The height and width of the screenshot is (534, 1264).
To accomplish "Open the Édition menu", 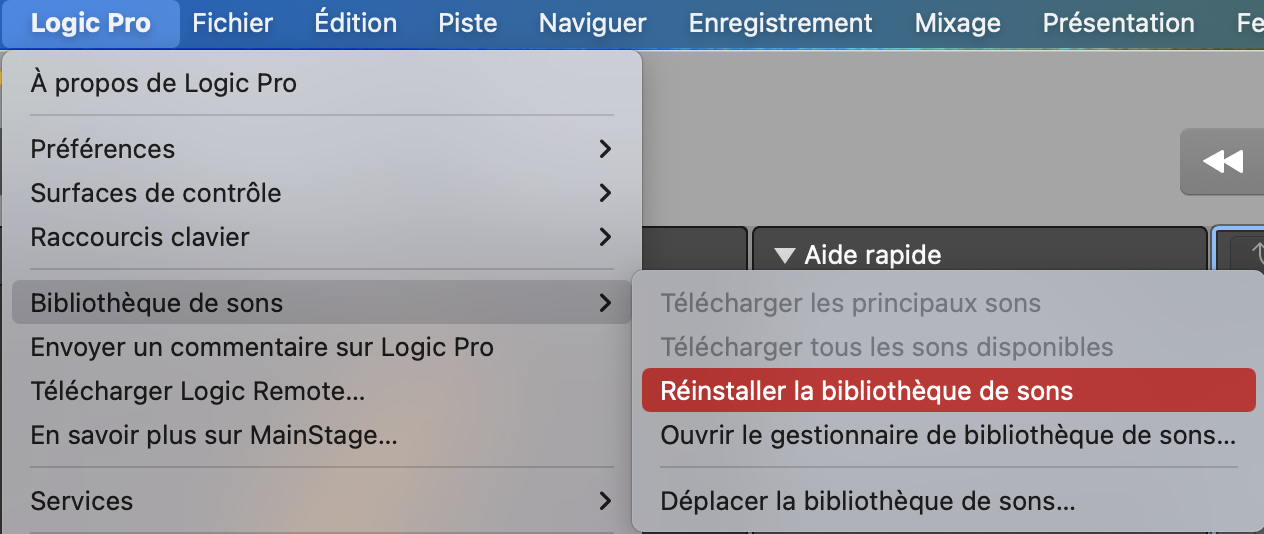I will pos(355,23).
